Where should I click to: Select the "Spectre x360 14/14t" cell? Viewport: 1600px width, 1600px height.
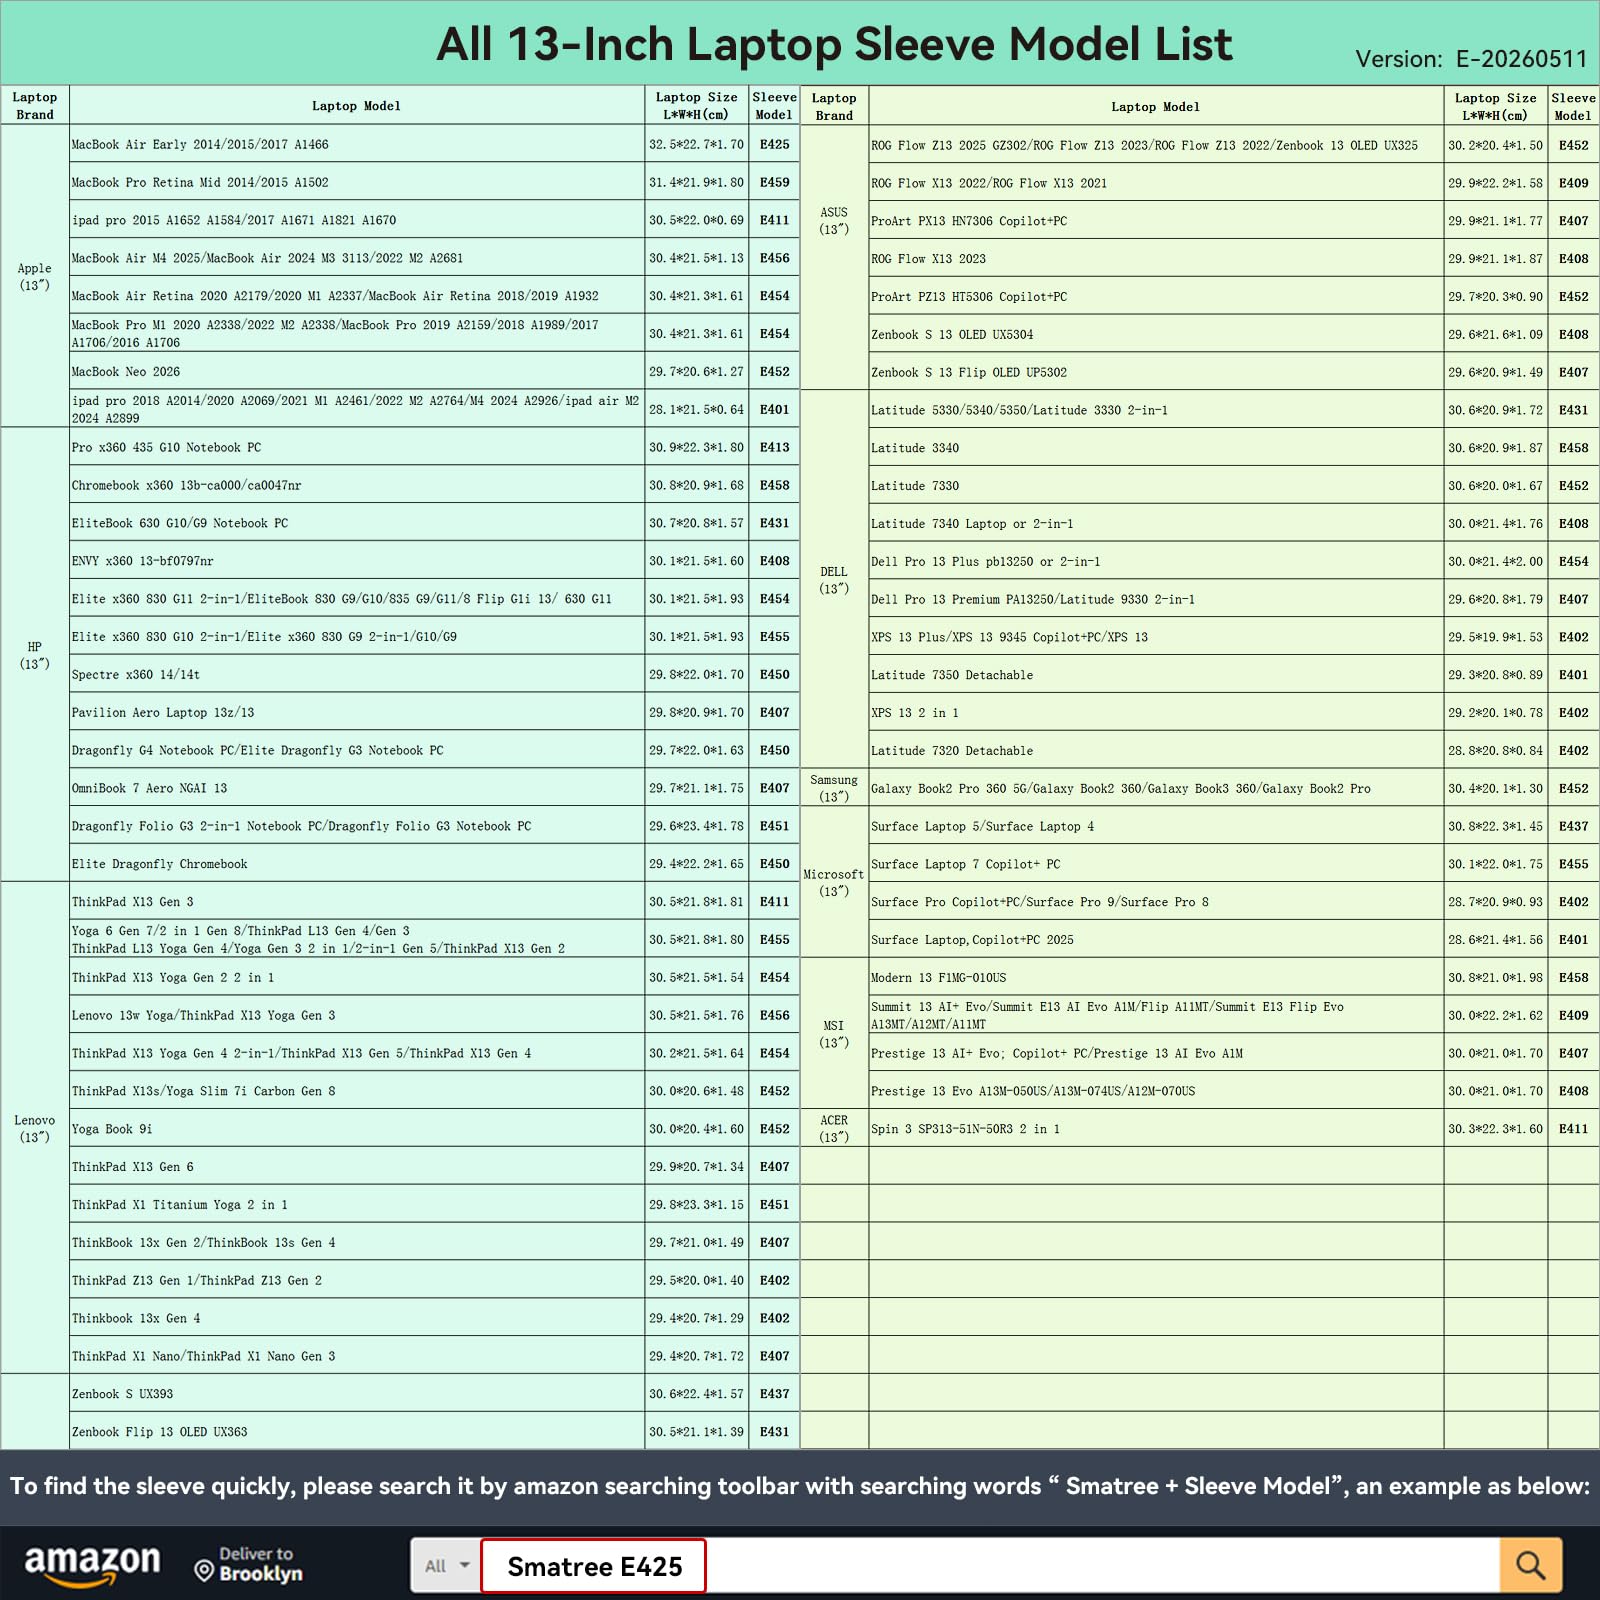point(357,674)
